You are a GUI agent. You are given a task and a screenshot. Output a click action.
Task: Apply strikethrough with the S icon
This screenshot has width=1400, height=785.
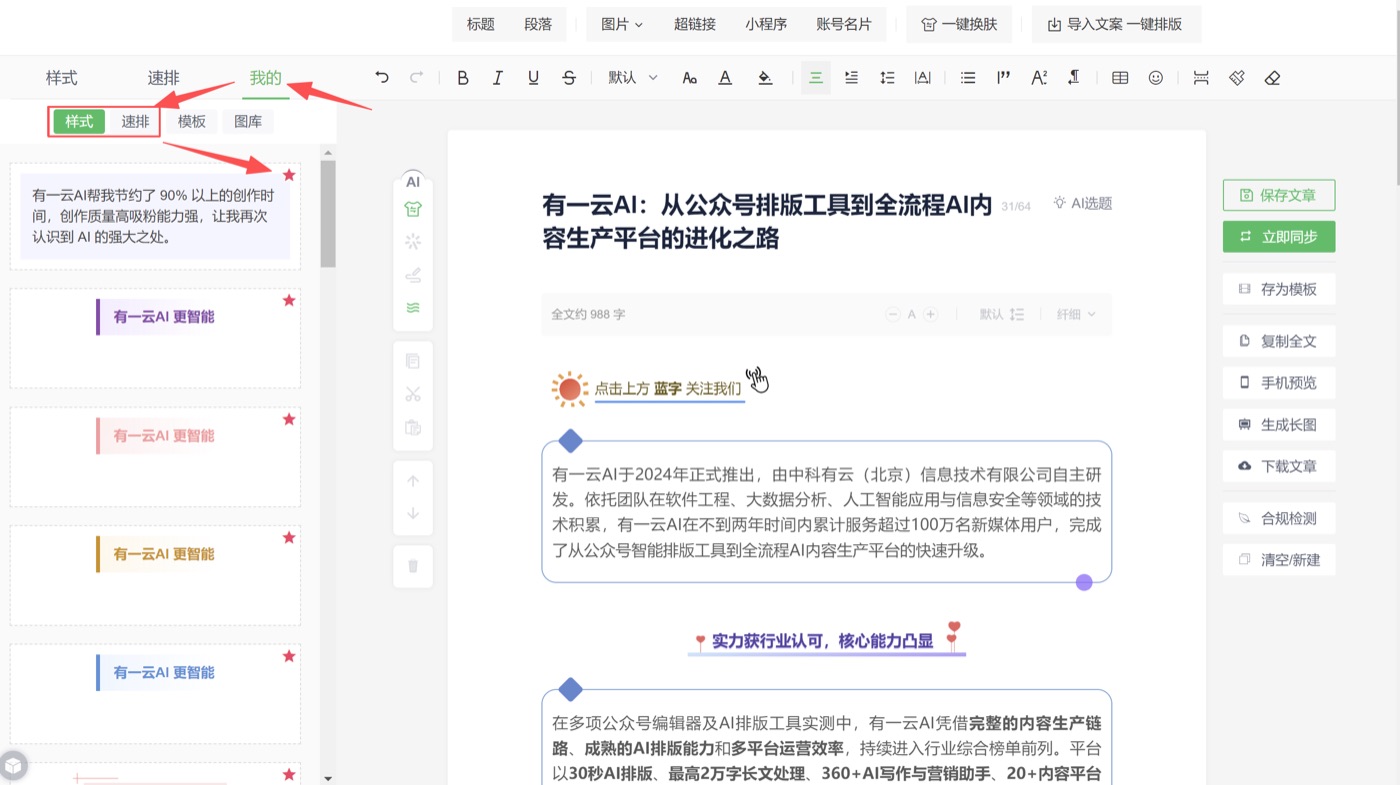[569, 78]
